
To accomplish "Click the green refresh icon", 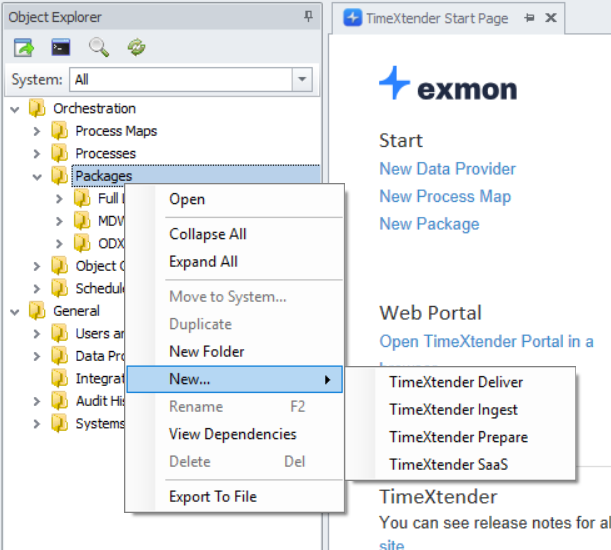I will [x=136, y=48].
